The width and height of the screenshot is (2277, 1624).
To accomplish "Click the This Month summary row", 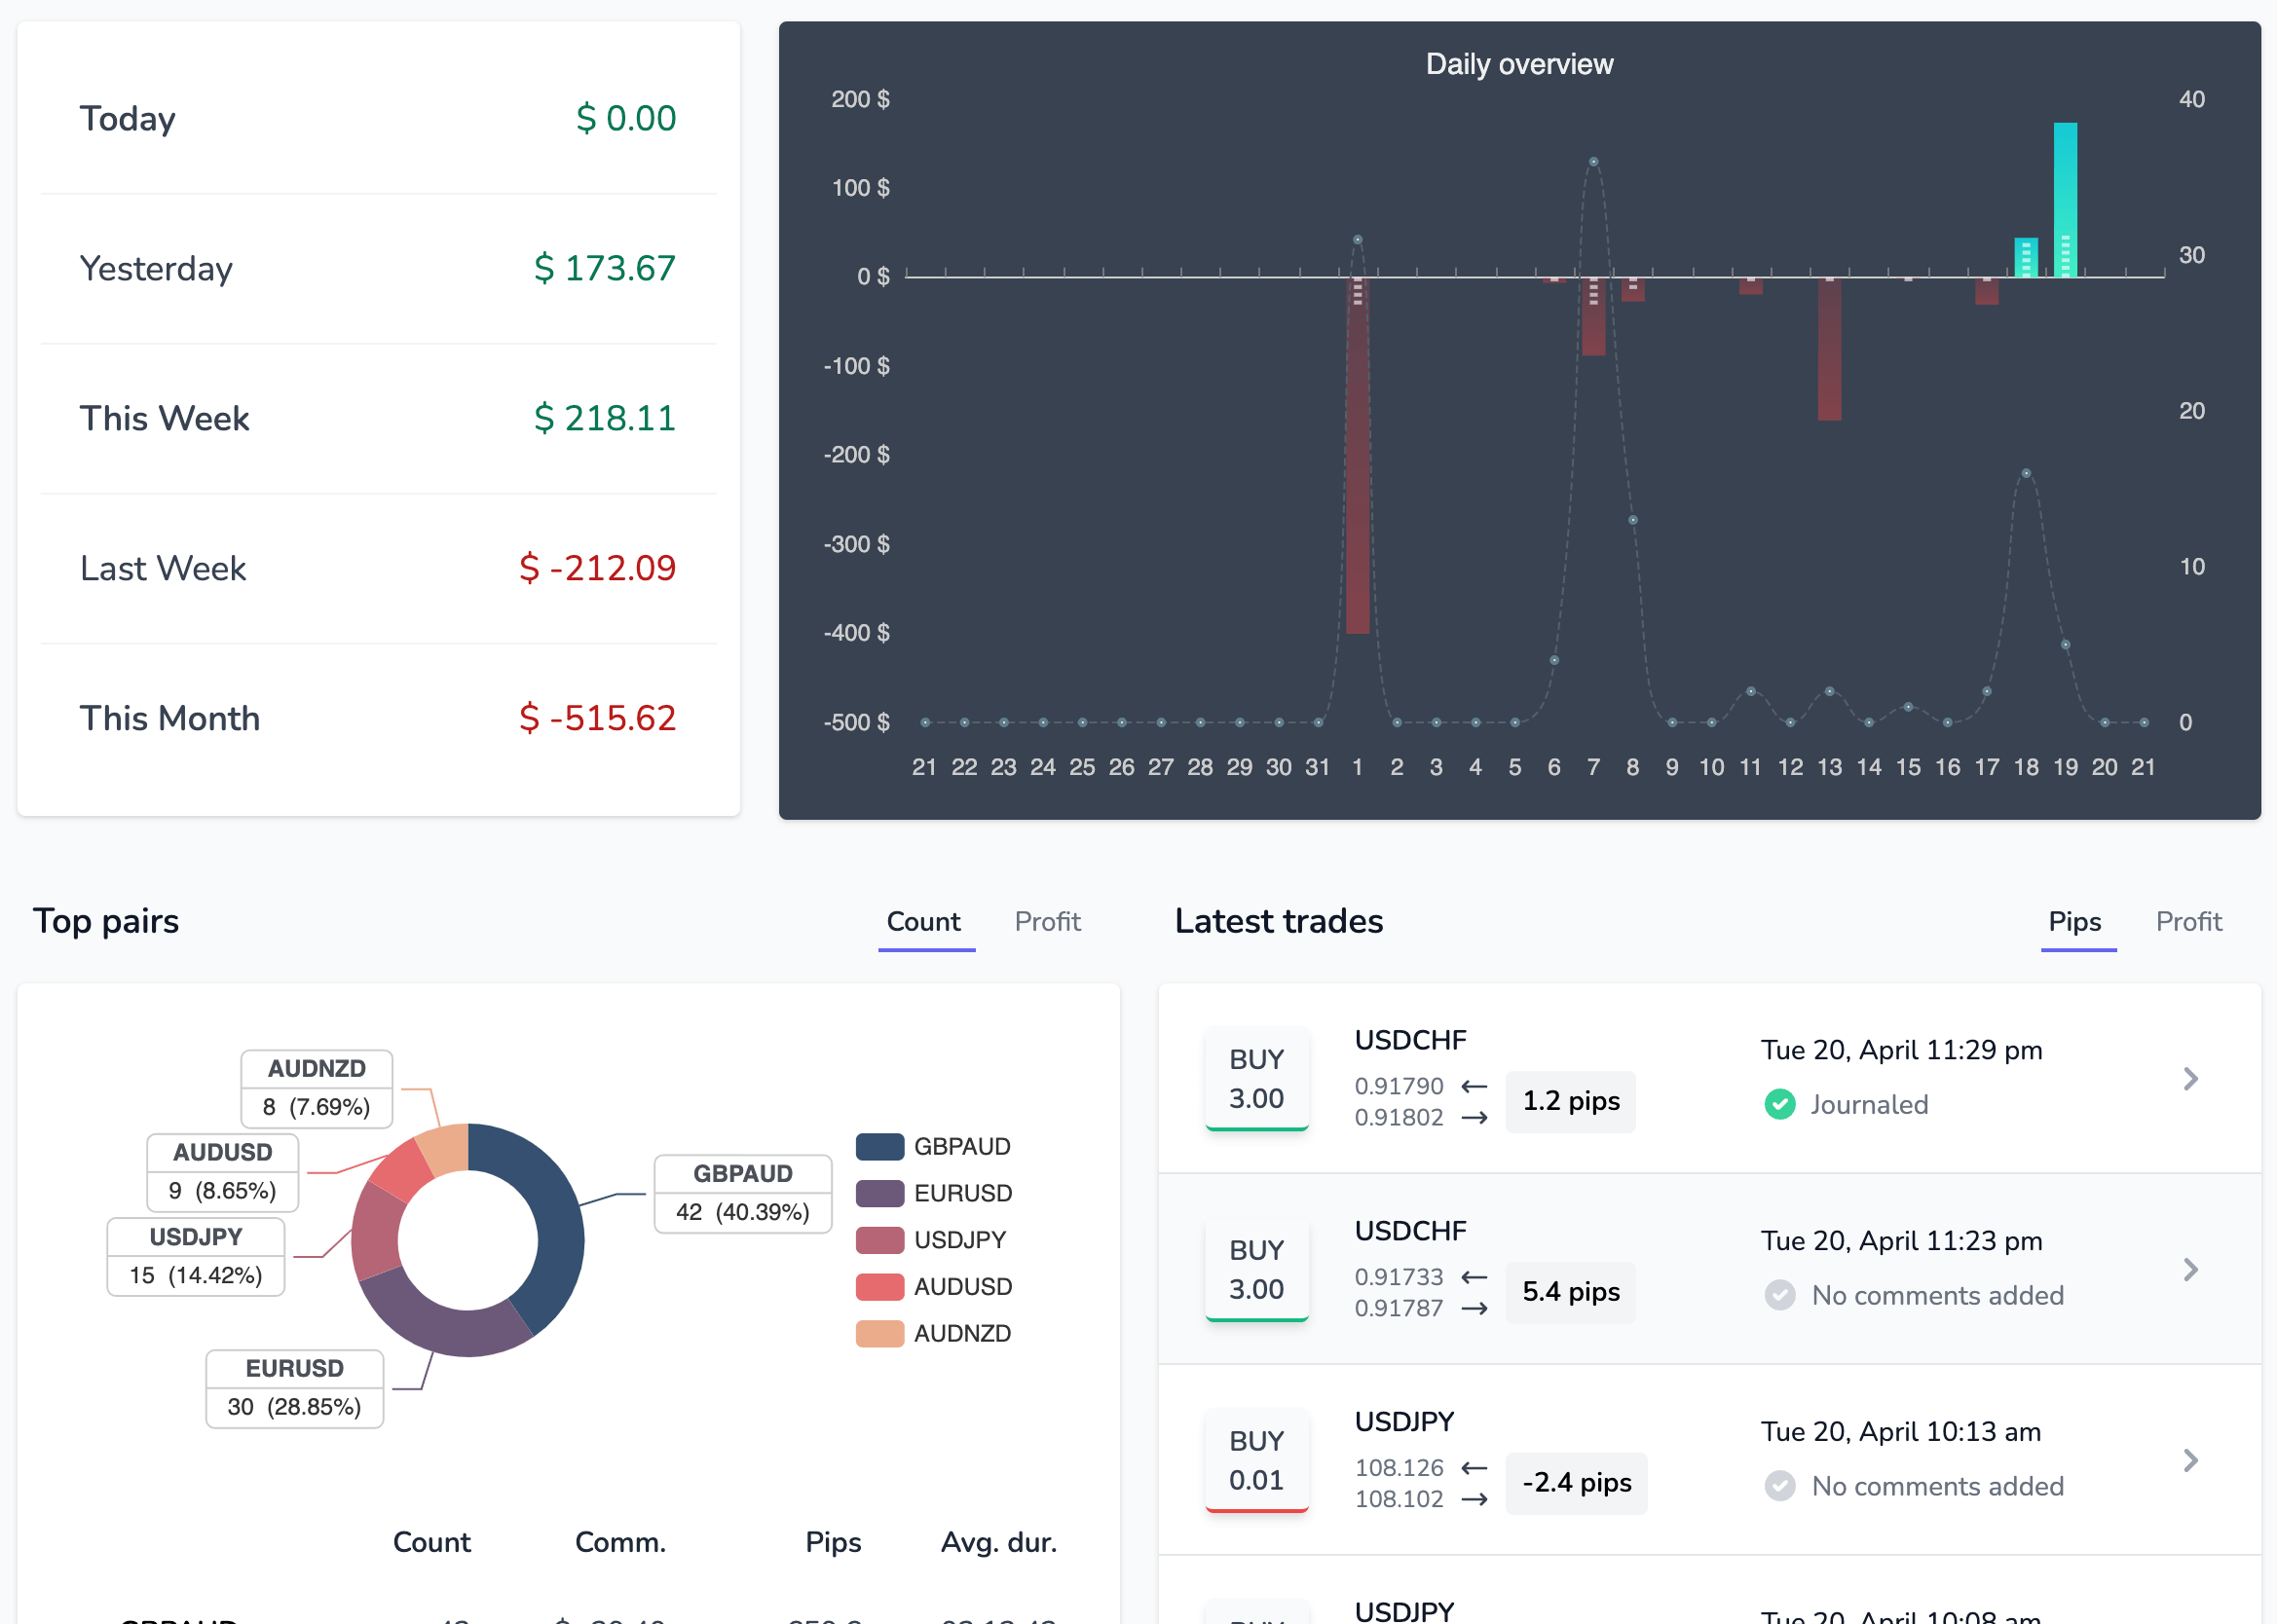I will (x=377, y=718).
